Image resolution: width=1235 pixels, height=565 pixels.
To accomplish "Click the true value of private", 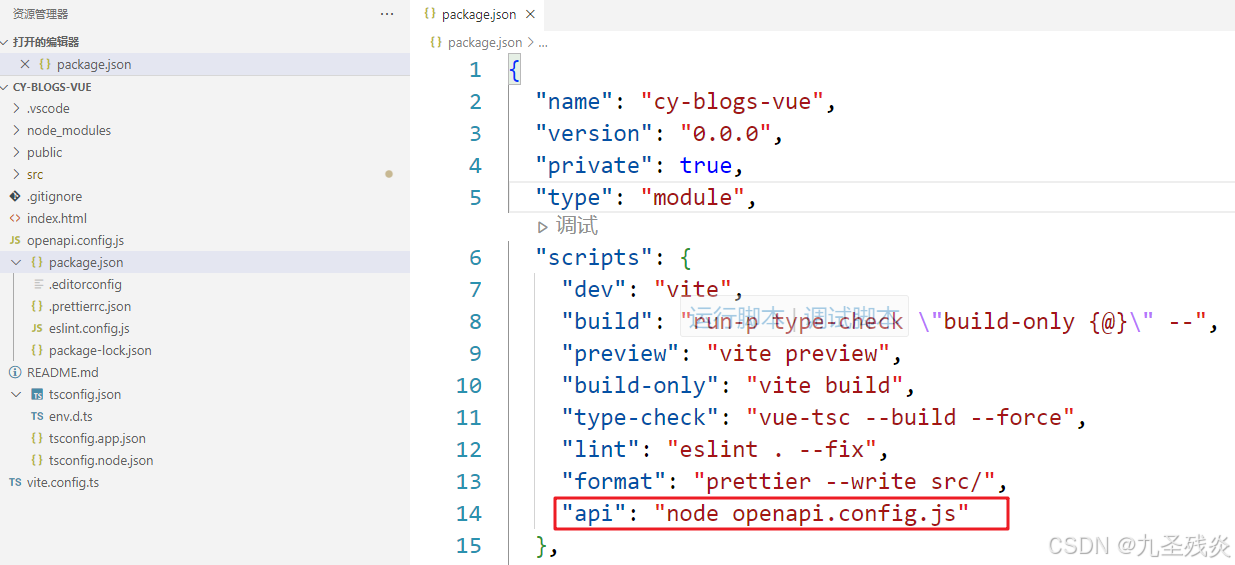I will 706,166.
